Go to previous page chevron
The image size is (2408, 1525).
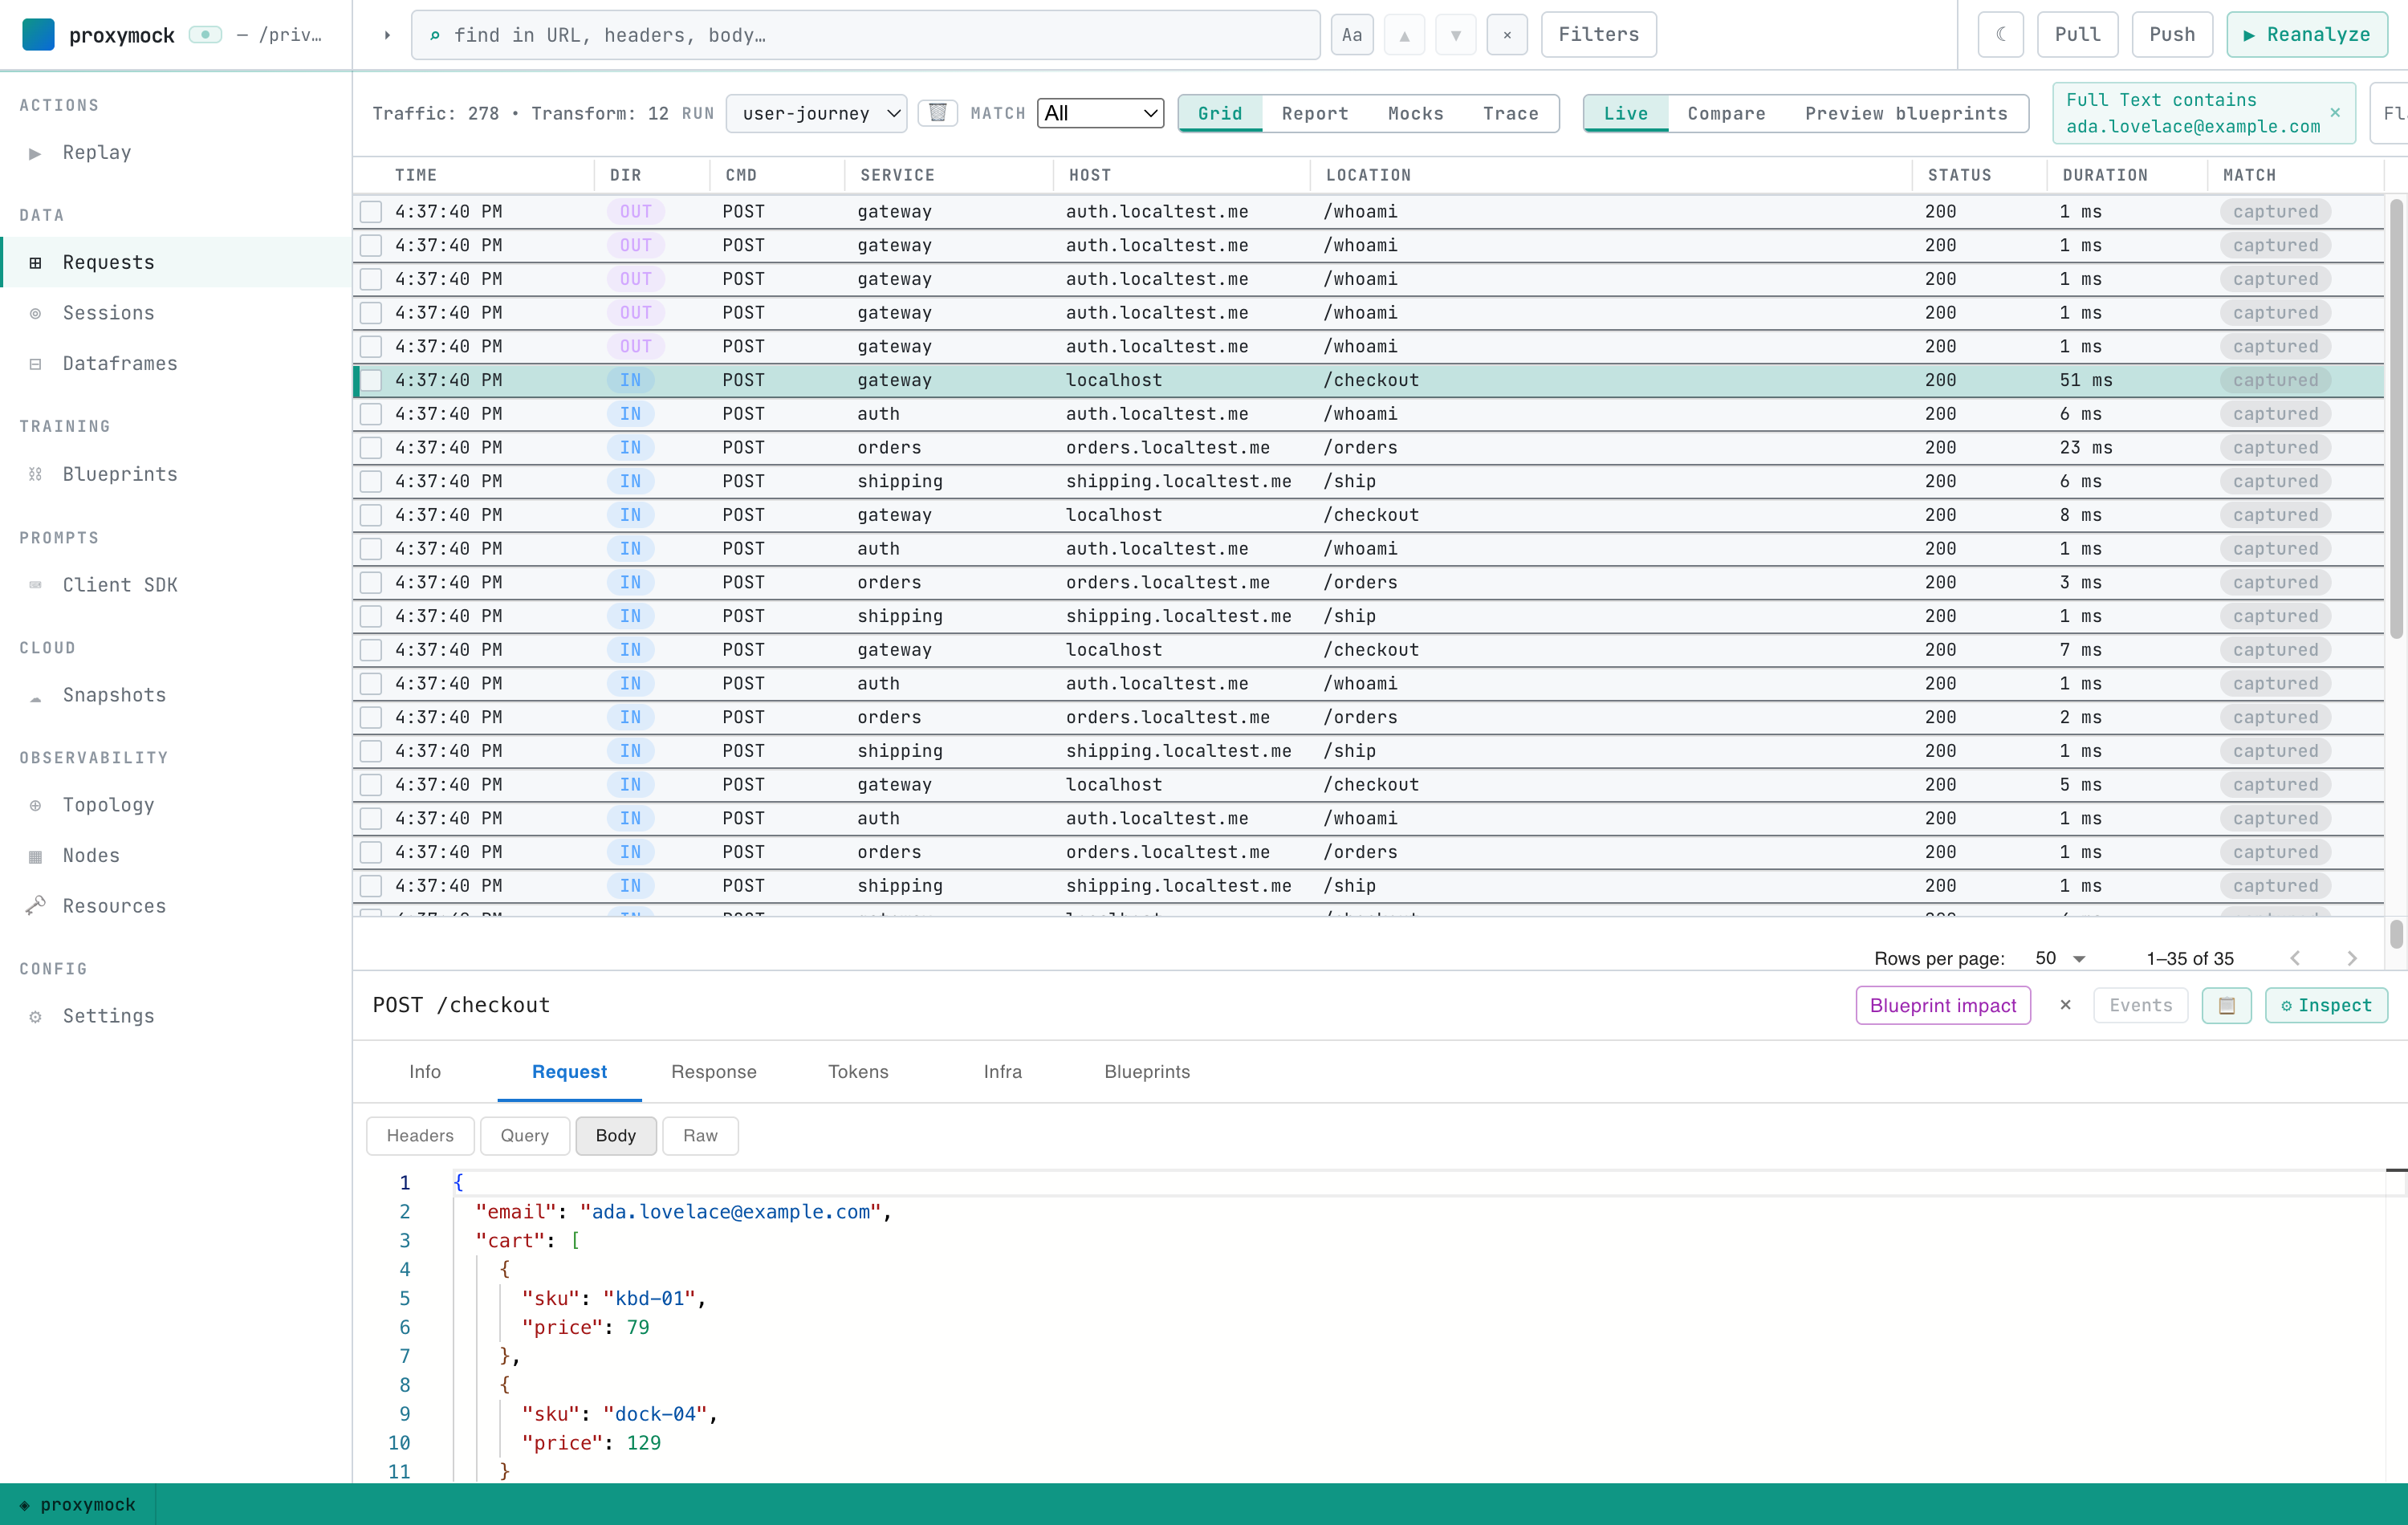tap(2295, 958)
